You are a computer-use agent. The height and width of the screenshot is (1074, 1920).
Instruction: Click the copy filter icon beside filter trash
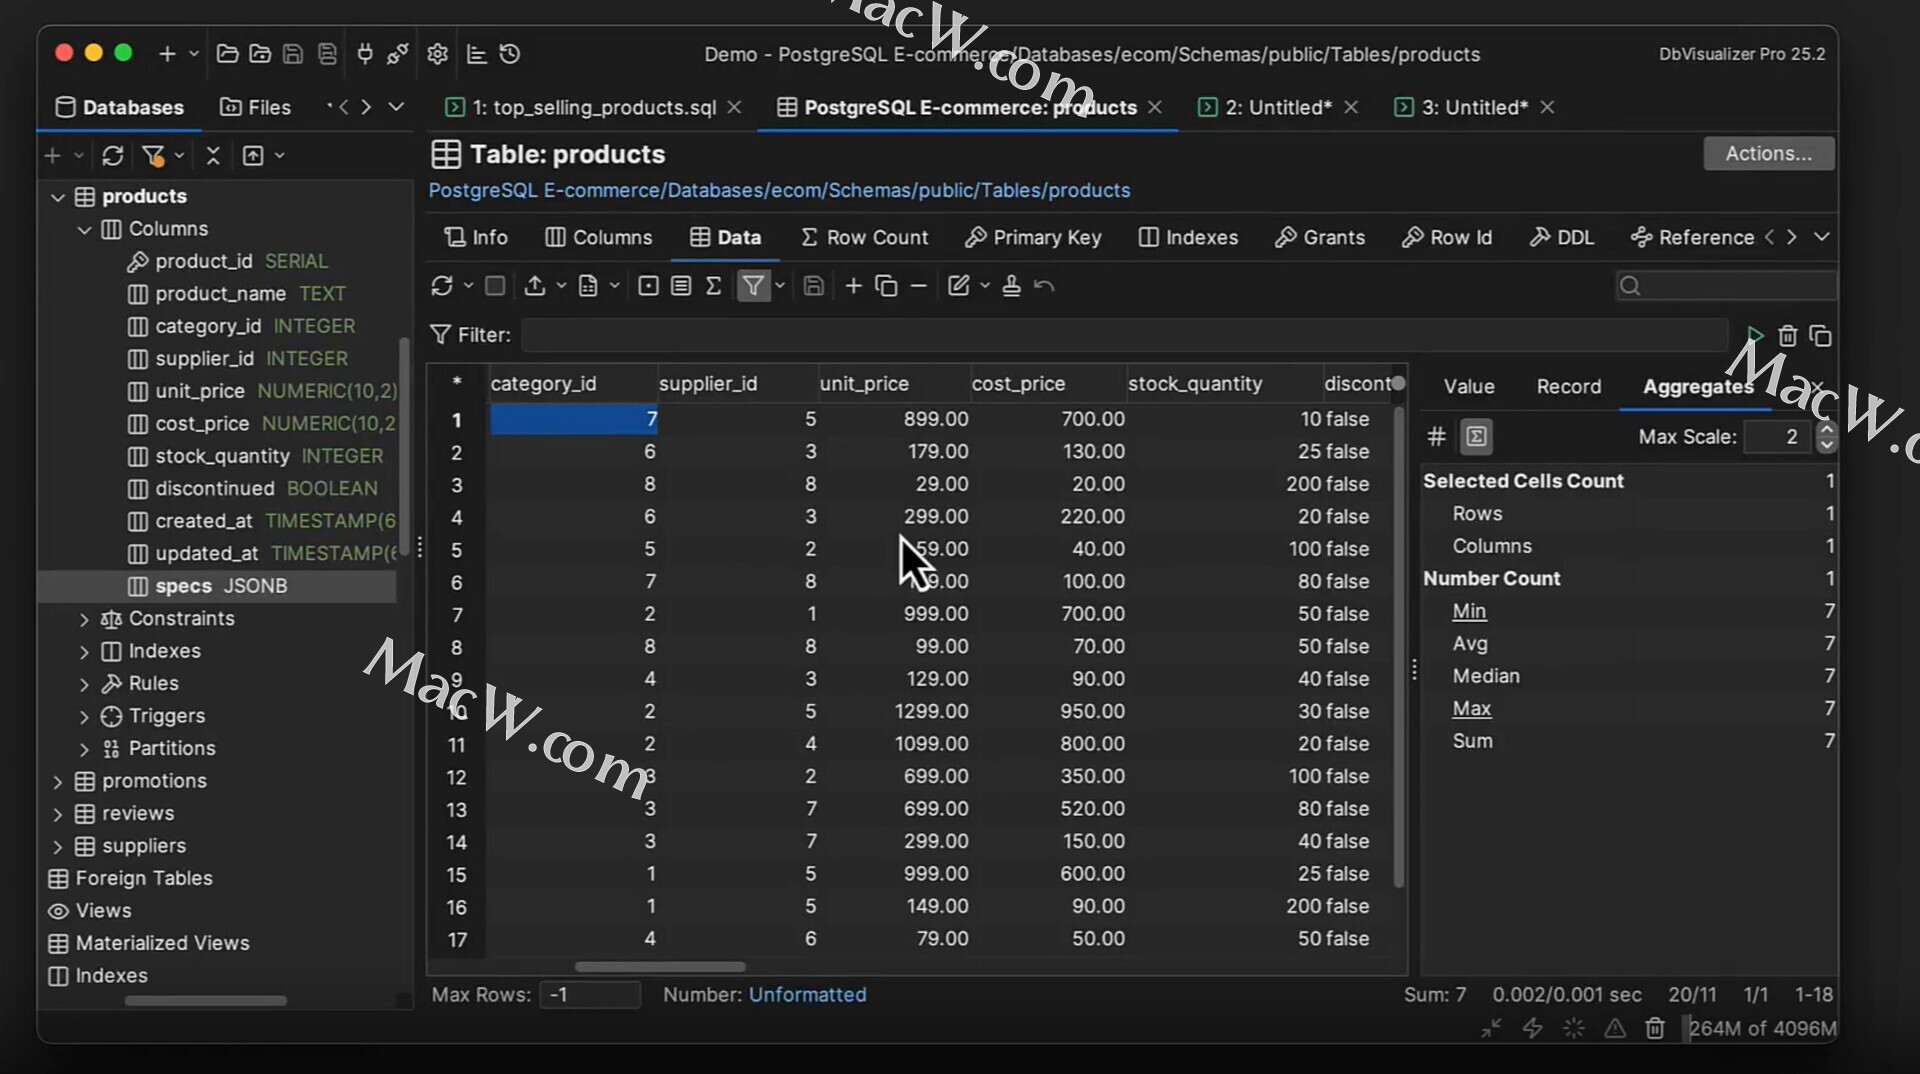point(1821,335)
